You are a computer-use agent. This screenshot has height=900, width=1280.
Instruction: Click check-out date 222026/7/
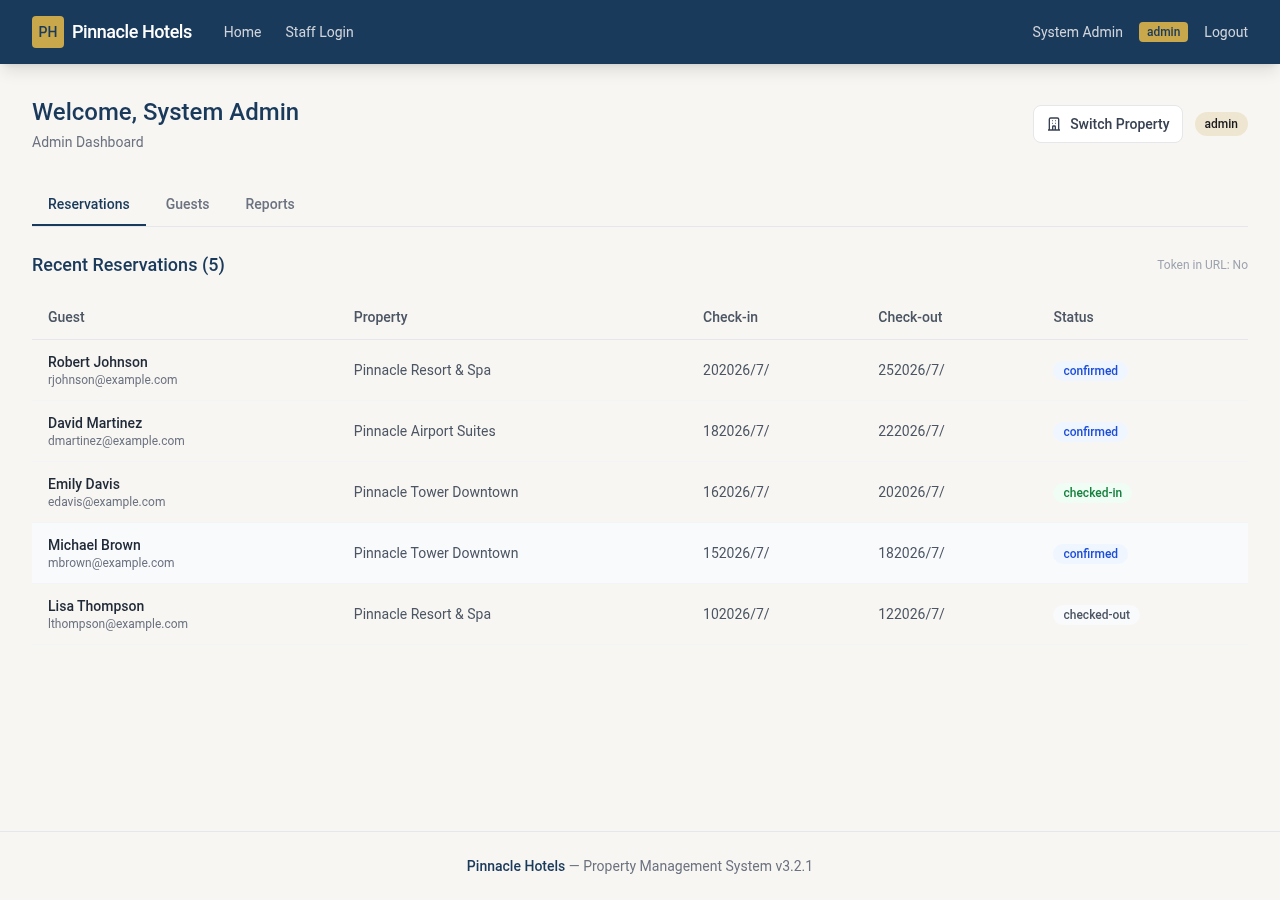911,431
